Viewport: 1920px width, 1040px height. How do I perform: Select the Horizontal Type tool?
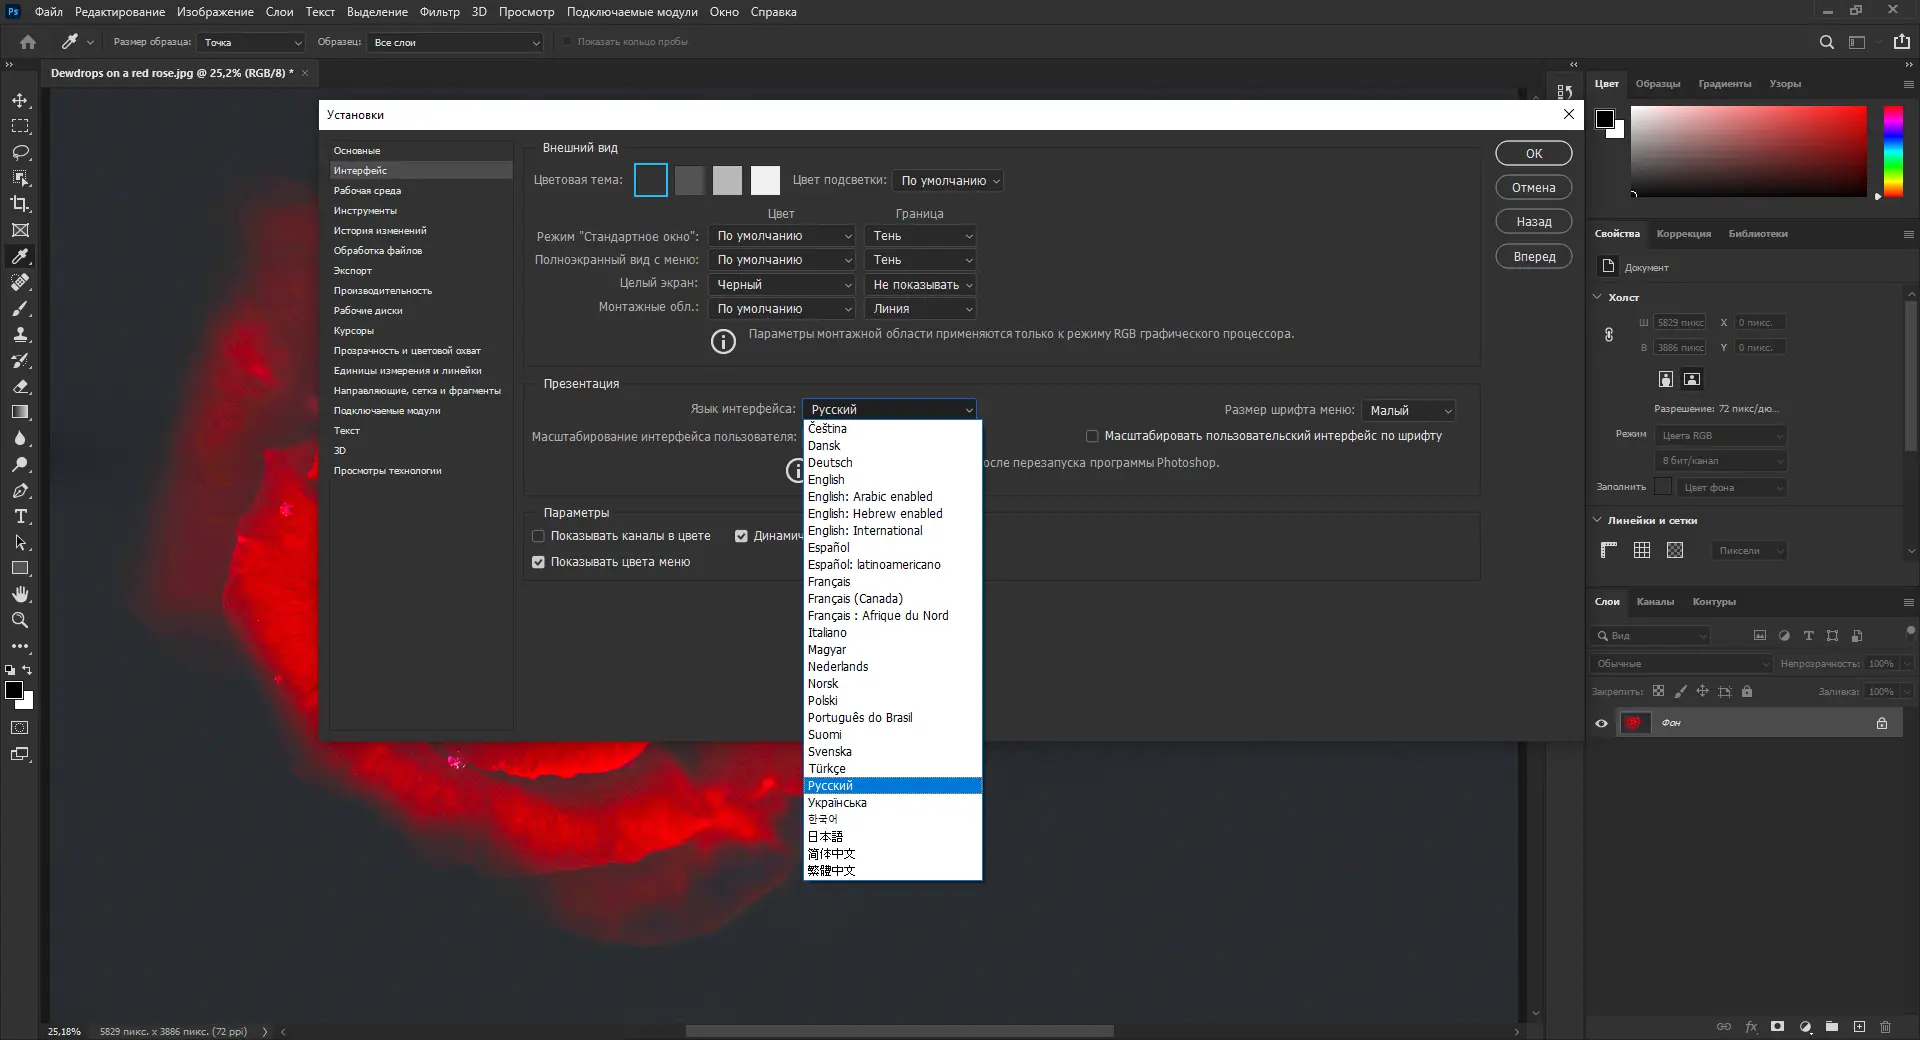point(20,516)
